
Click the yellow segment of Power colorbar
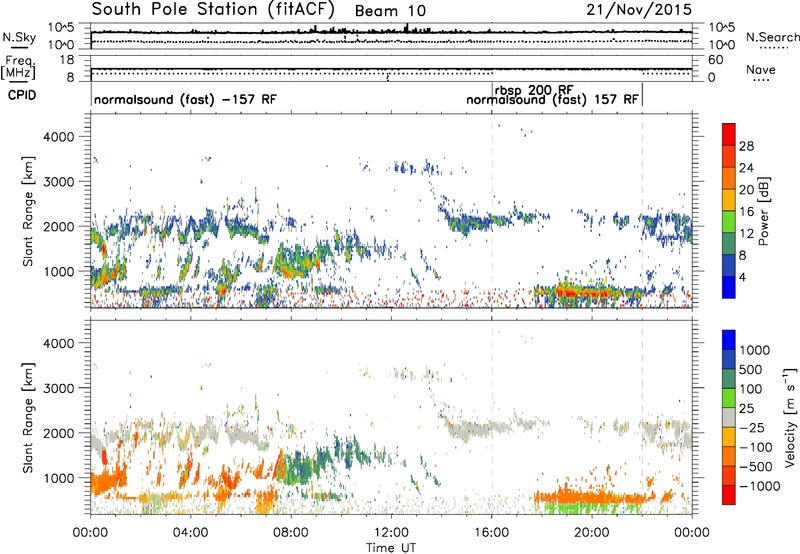click(x=729, y=199)
